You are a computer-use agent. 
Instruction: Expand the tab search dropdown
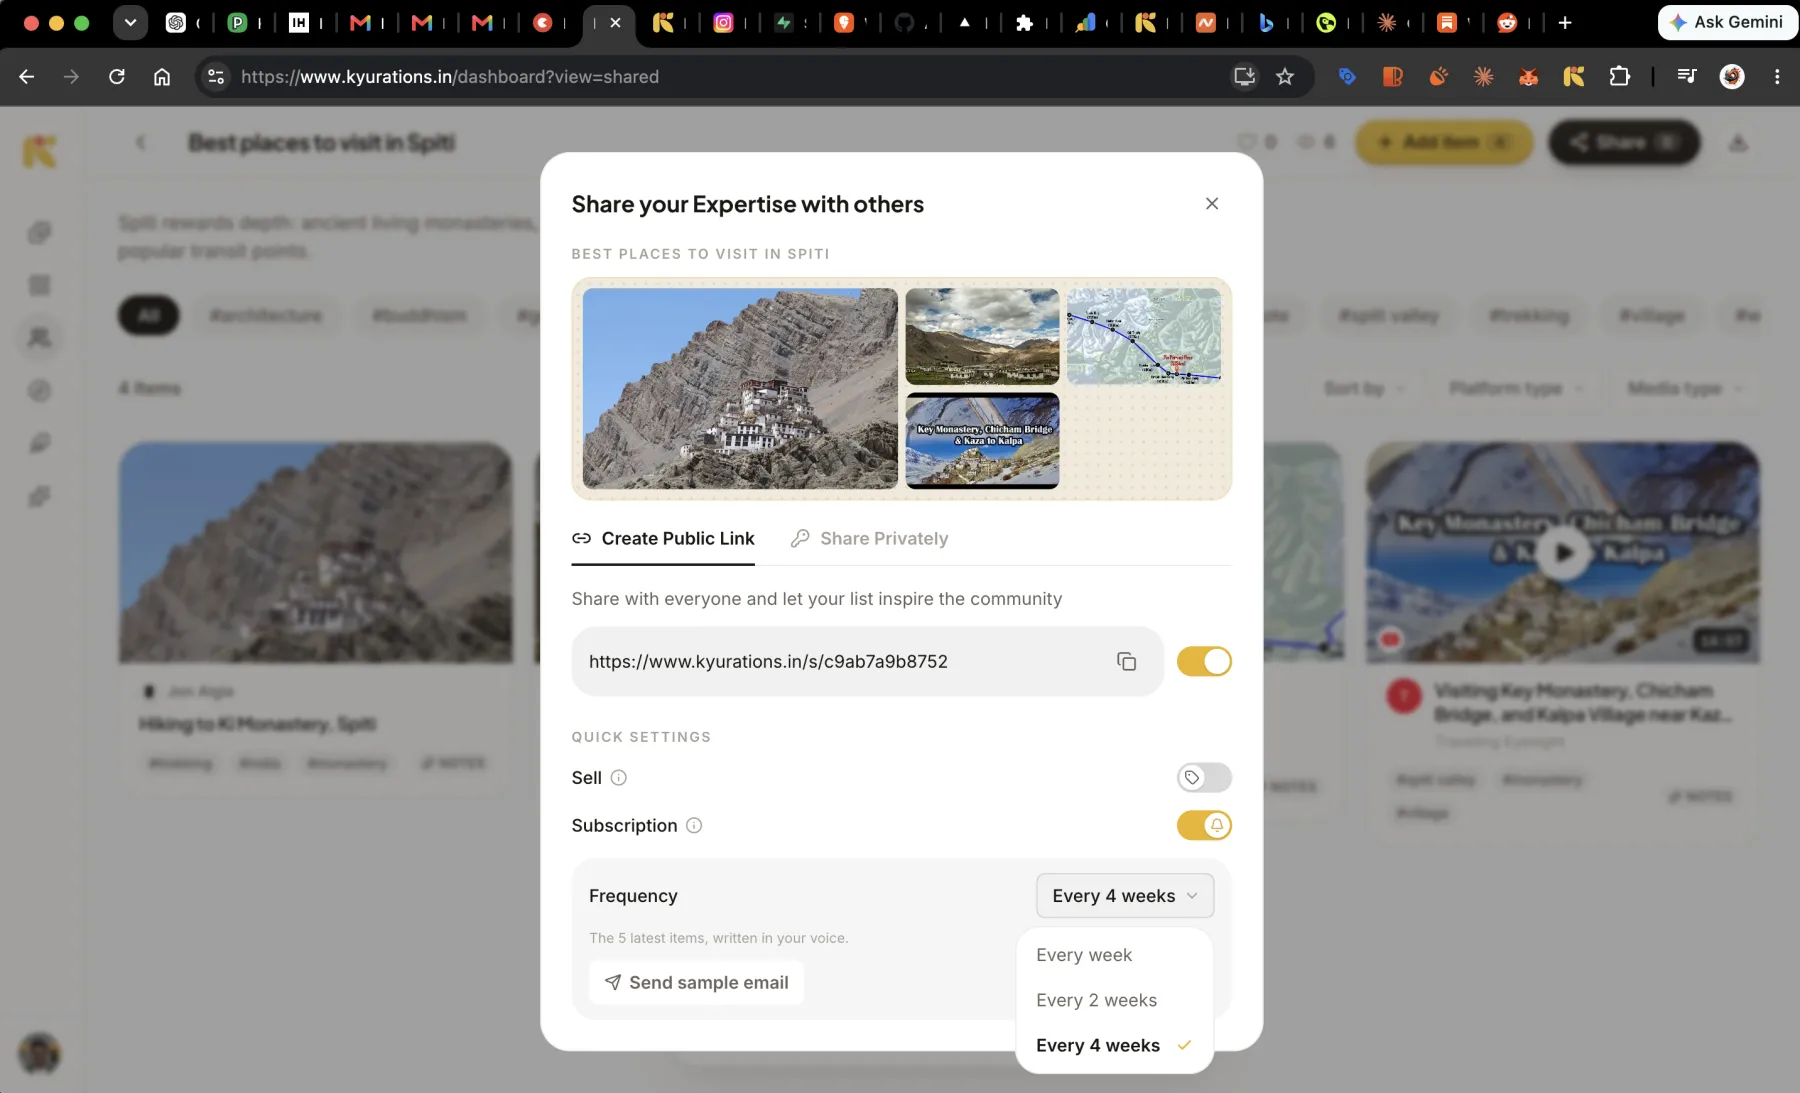(x=130, y=23)
